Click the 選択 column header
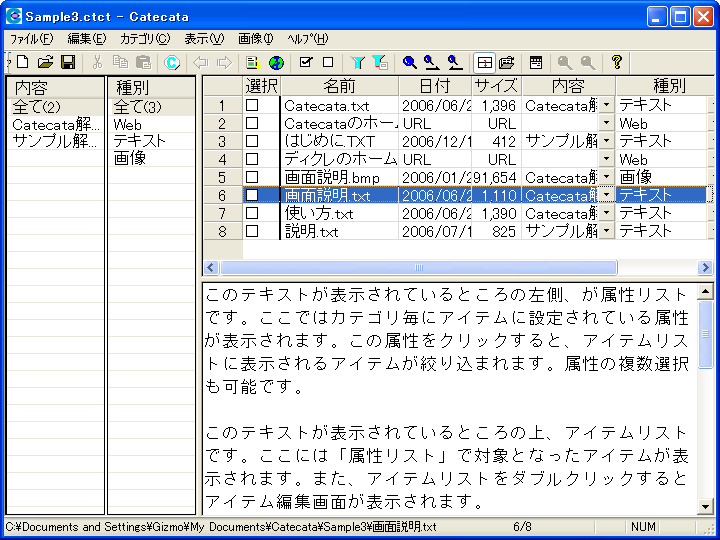Screen dimensions: 720x540 [261, 86]
